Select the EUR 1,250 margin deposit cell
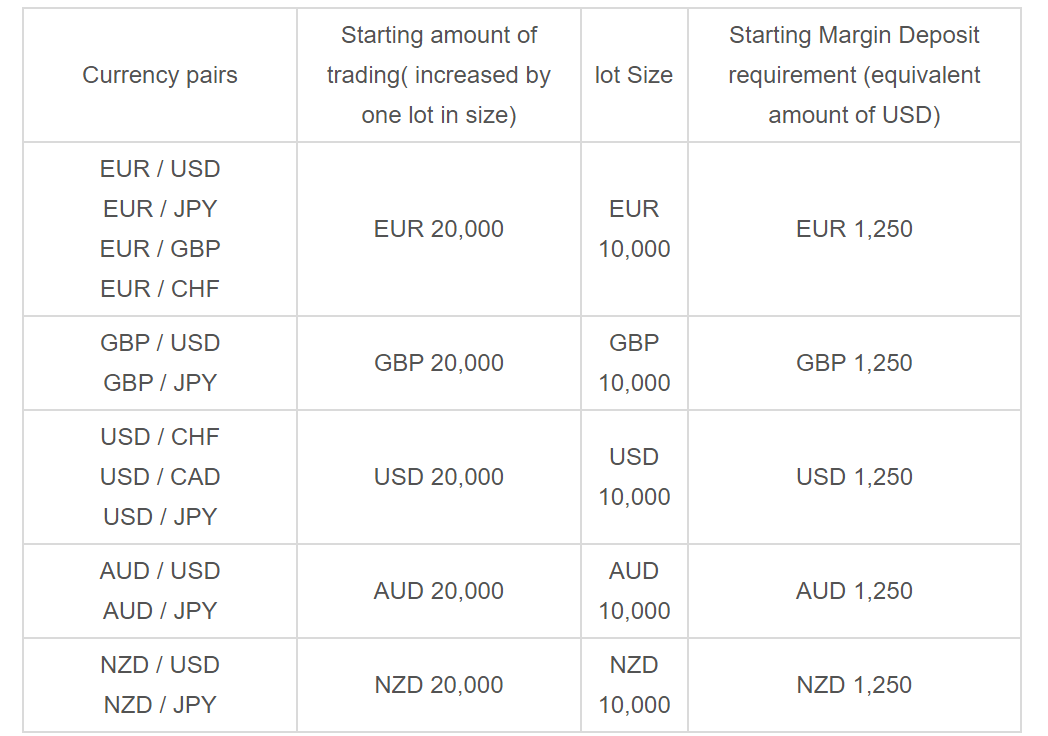The image size is (1048, 736). [854, 229]
